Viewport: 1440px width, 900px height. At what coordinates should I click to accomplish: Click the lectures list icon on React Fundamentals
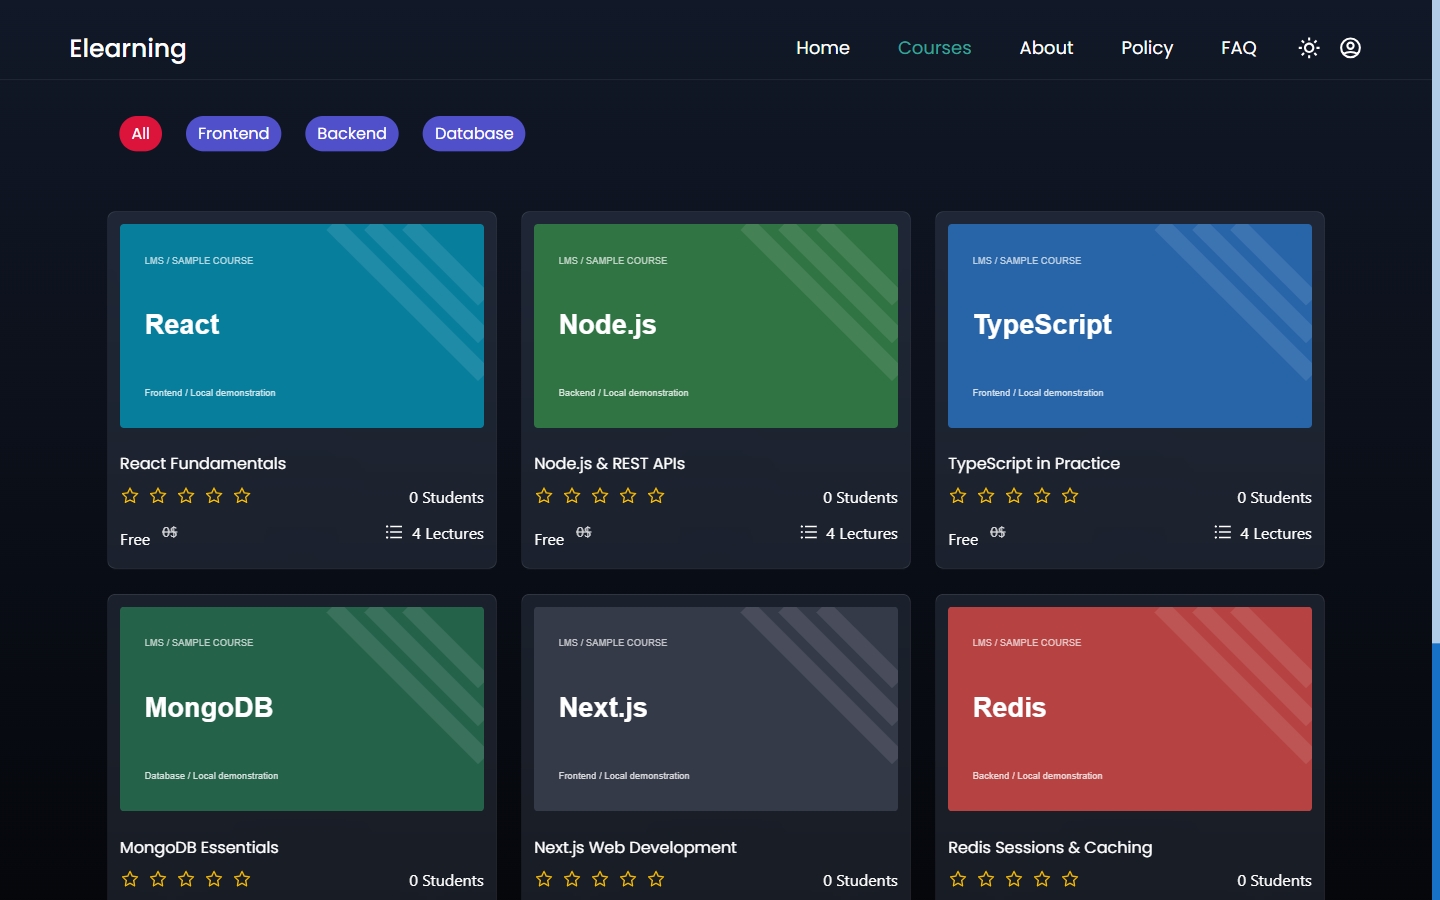[394, 532]
